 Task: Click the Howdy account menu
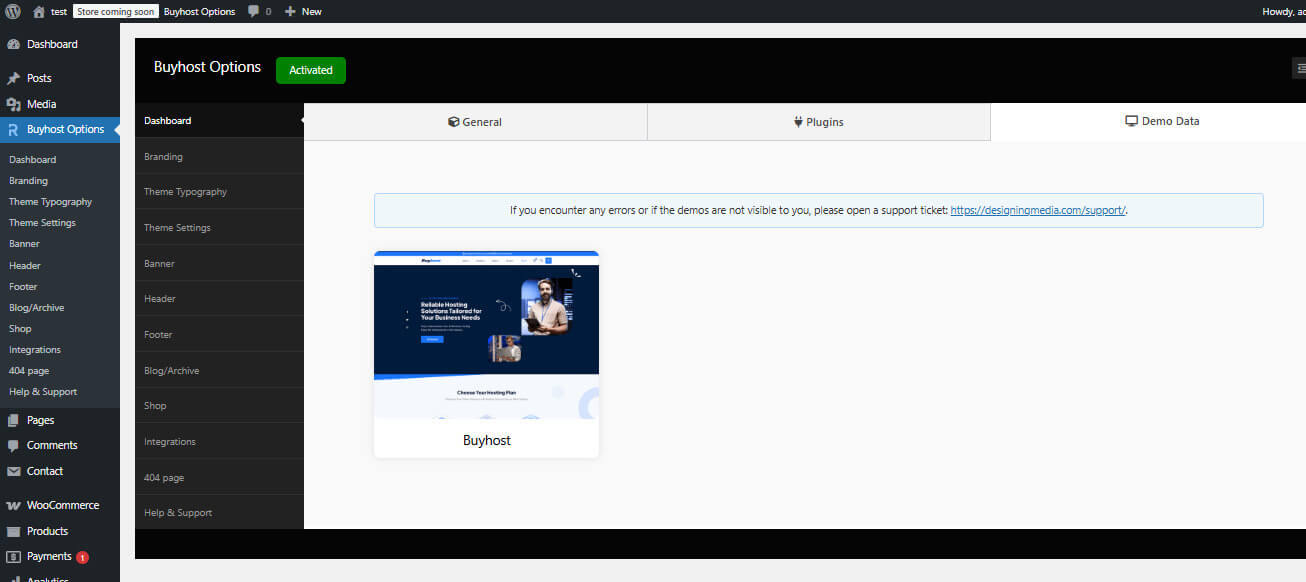pos(1284,12)
